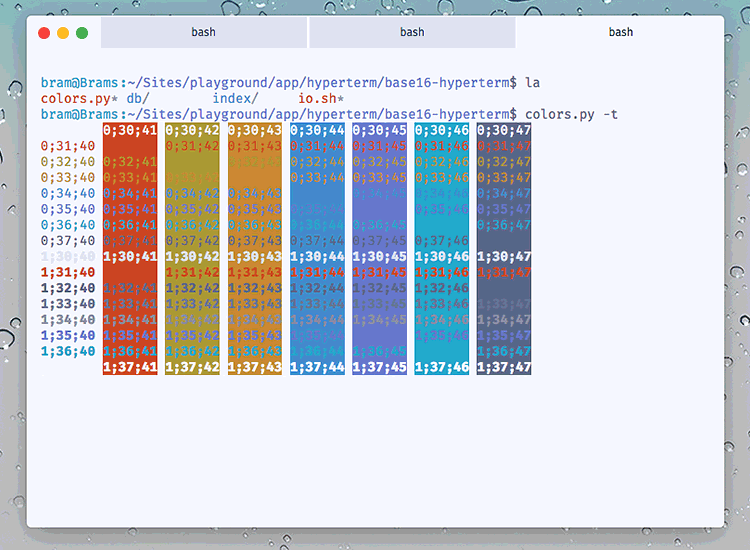The height and width of the screenshot is (550, 750).
Task: Click the bold 1;33;40 text
Action: click(68, 304)
